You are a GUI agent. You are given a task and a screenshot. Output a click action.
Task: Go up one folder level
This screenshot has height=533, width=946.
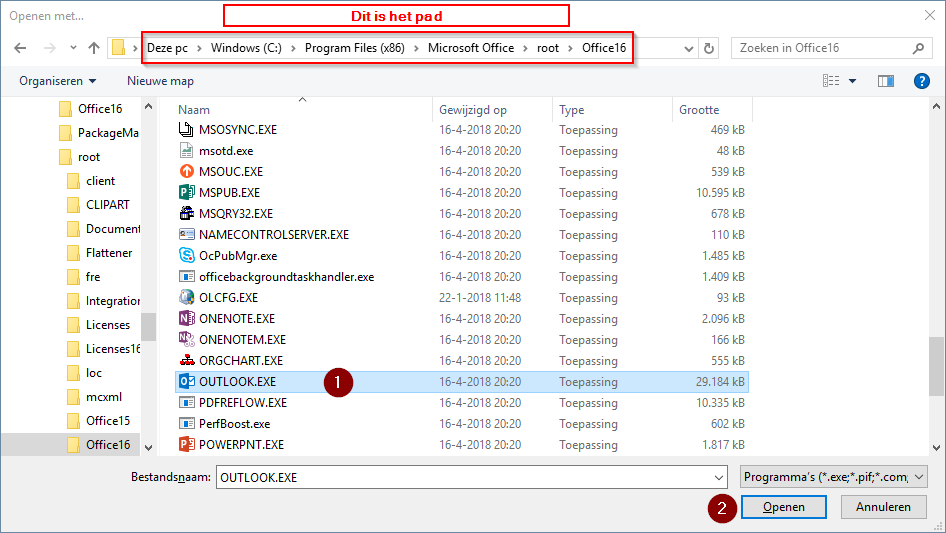tap(94, 48)
